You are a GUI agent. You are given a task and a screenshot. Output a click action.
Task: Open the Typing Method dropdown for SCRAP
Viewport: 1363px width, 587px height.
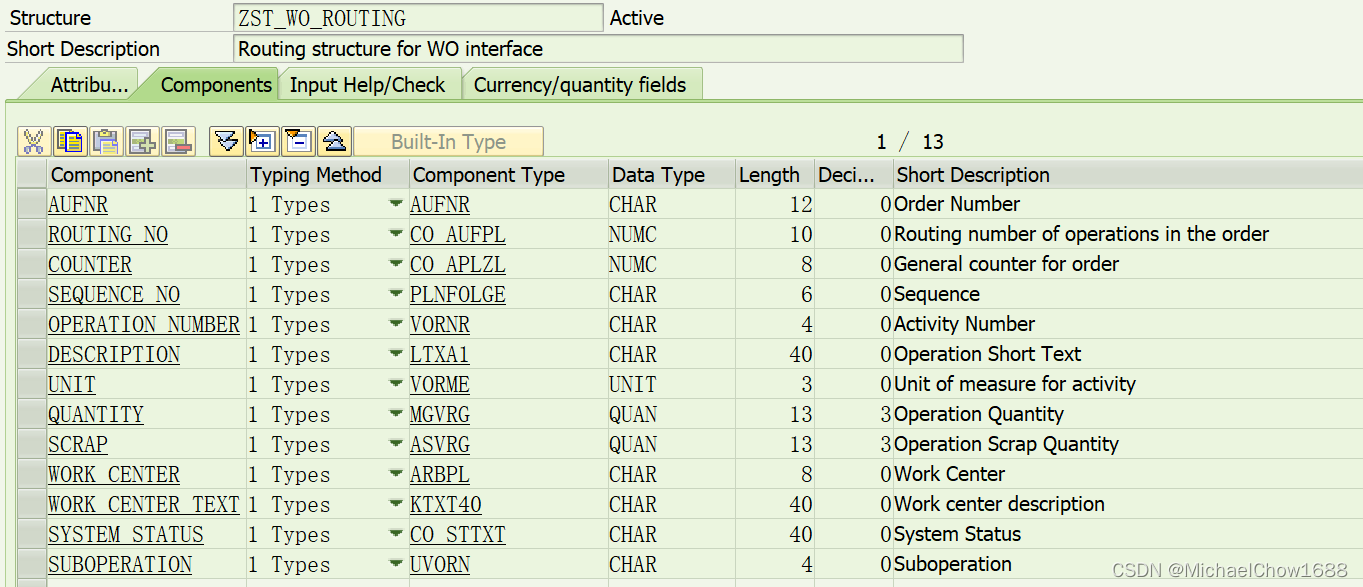[397, 444]
